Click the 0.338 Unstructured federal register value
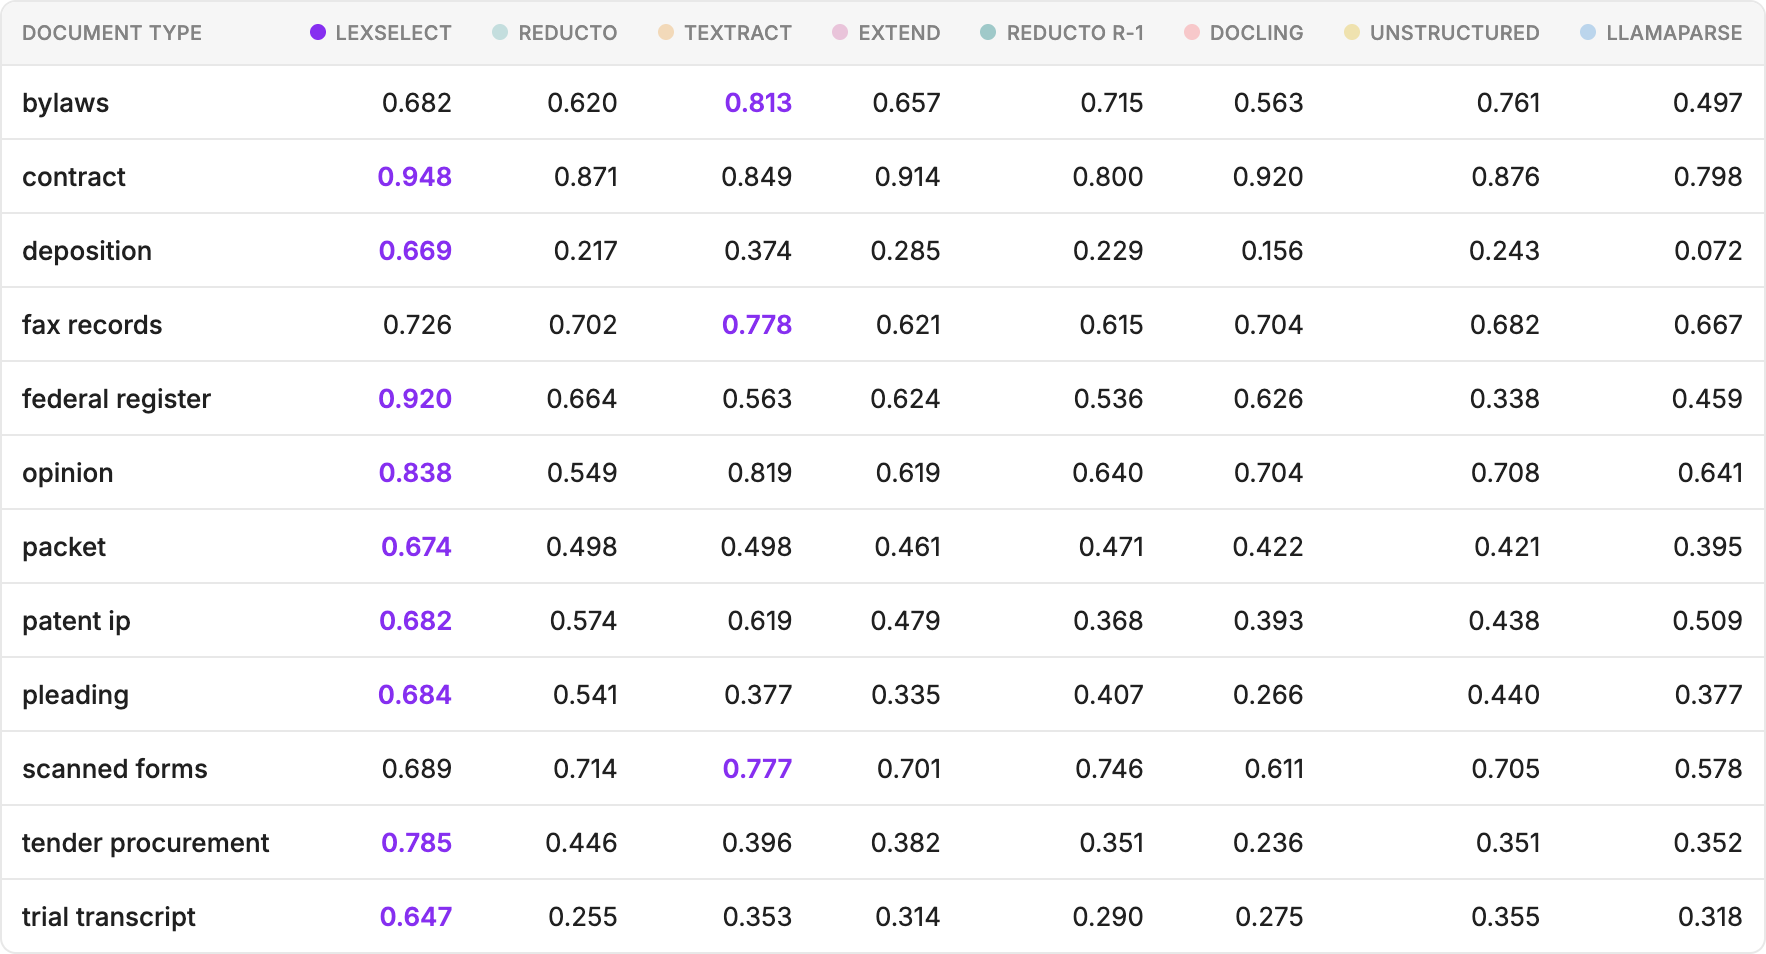This screenshot has height=954, width=1766. click(1504, 399)
